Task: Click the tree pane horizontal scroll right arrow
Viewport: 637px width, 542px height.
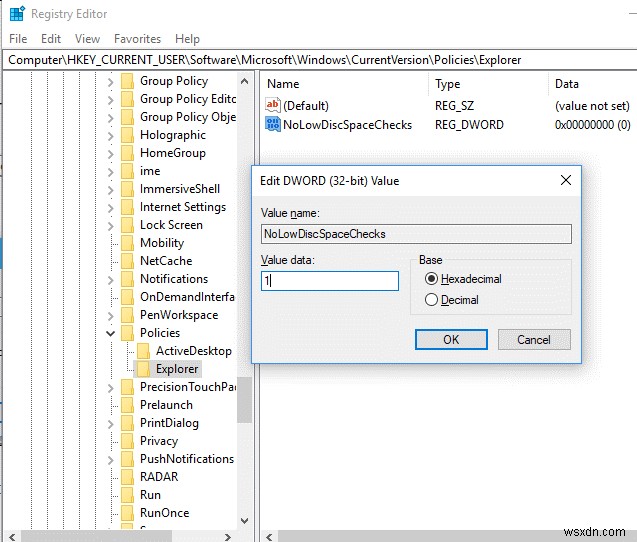Action: (x=228, y=537)
